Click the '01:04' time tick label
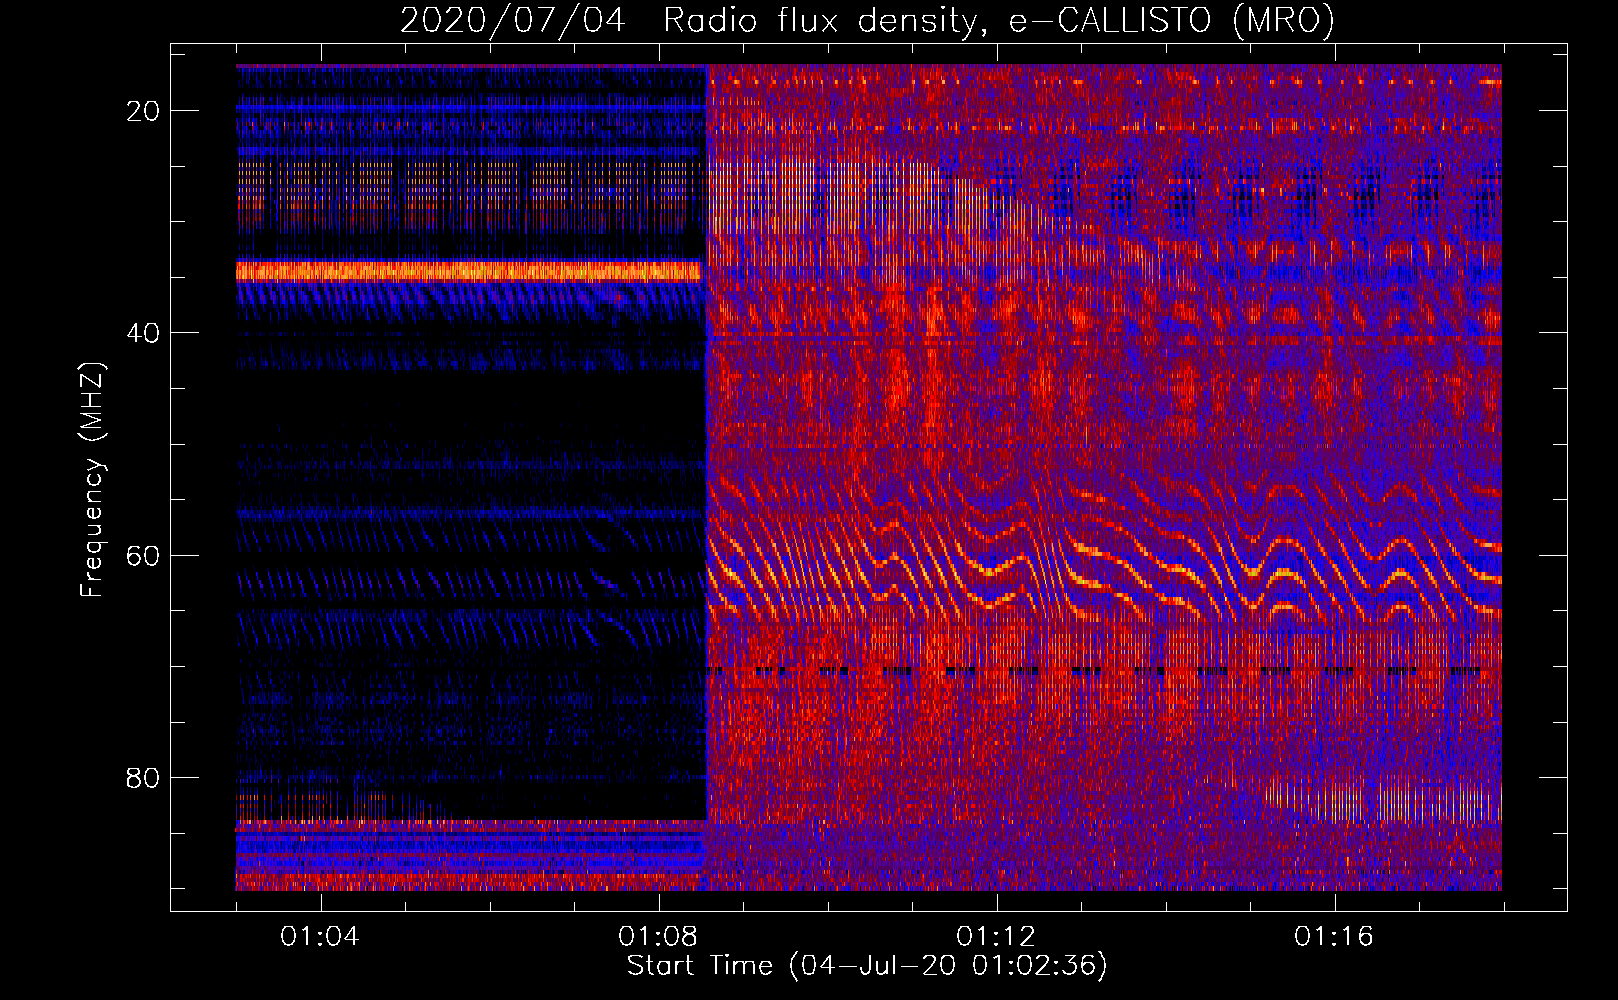 320,937
